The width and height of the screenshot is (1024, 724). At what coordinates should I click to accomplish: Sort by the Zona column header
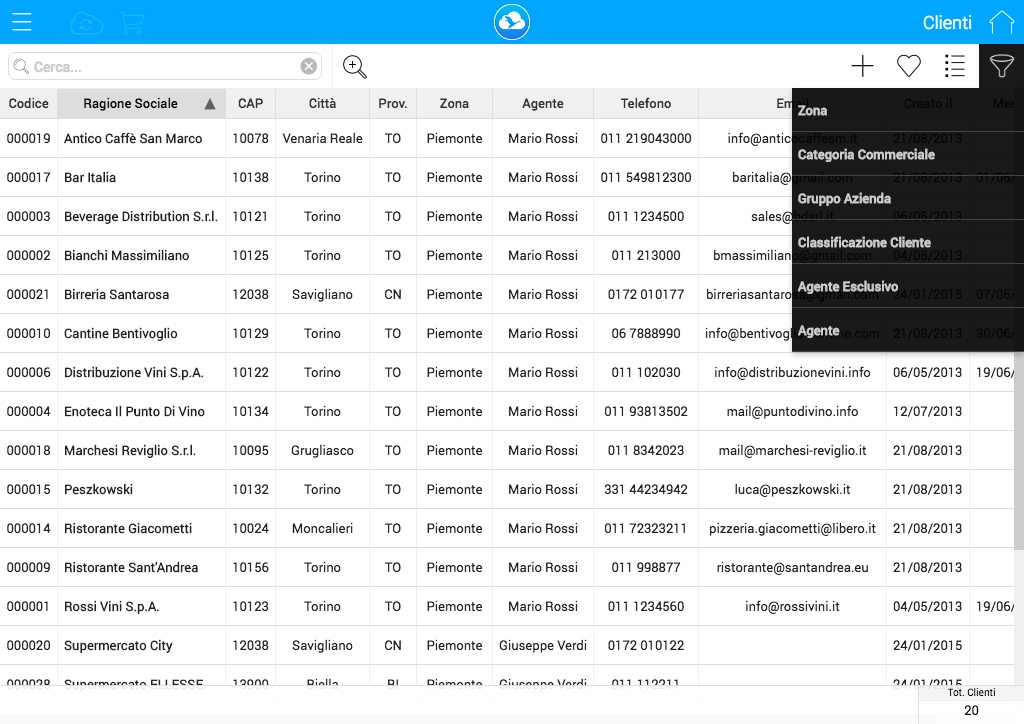(455, 103)
